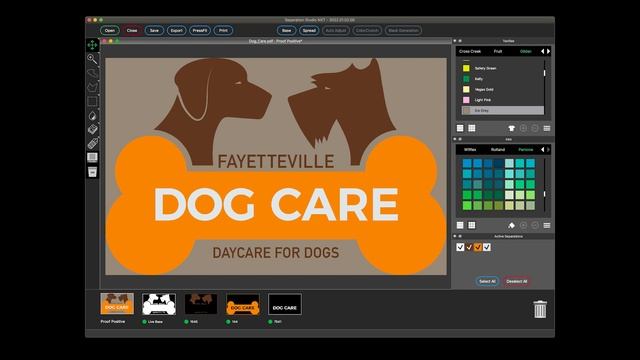Switch to the Cross Creek textile tab
The height and width of the screenshot is (360, 640).
coord(470,51)
